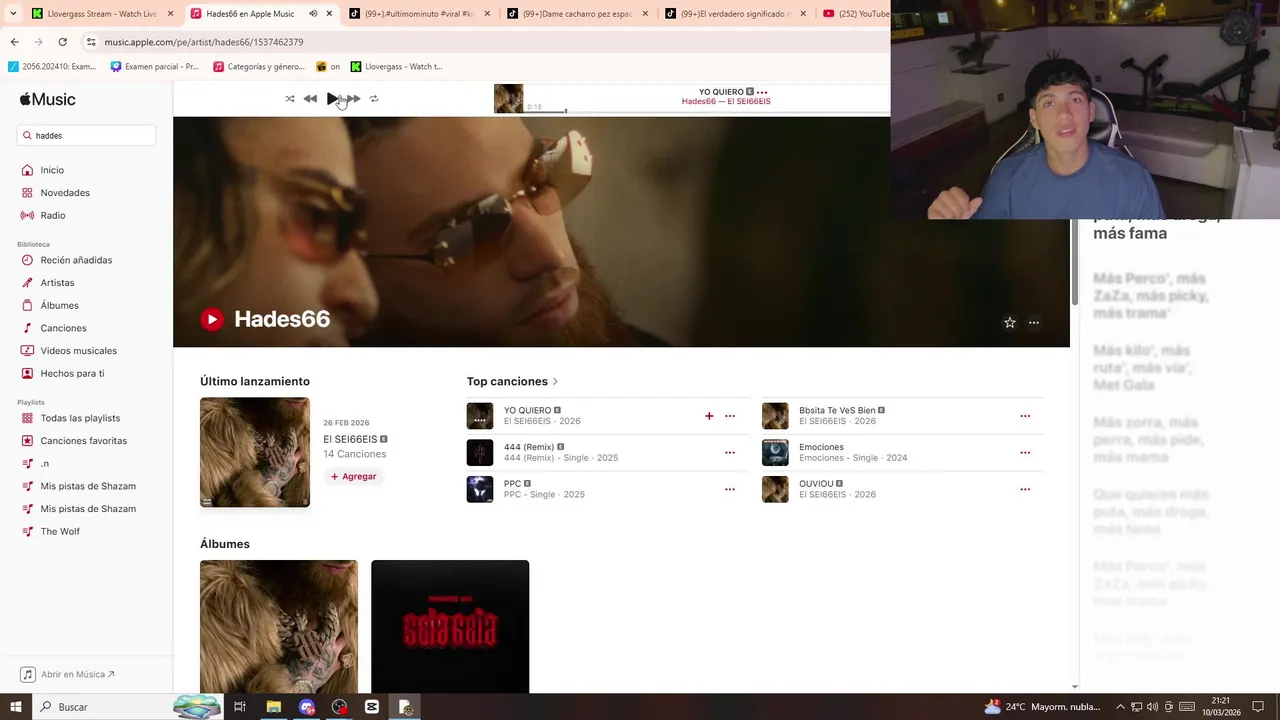Screen dimensions: 1280x720
Task: Reload the page with browser refresh icon
Action: coord(62,42)
